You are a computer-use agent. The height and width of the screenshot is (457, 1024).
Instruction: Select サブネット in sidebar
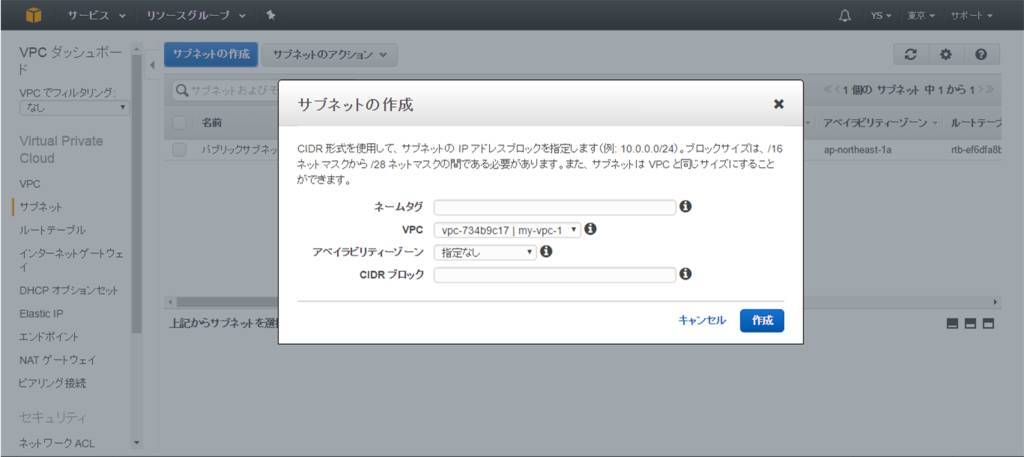pyautogui.click(x=41, y=207)
